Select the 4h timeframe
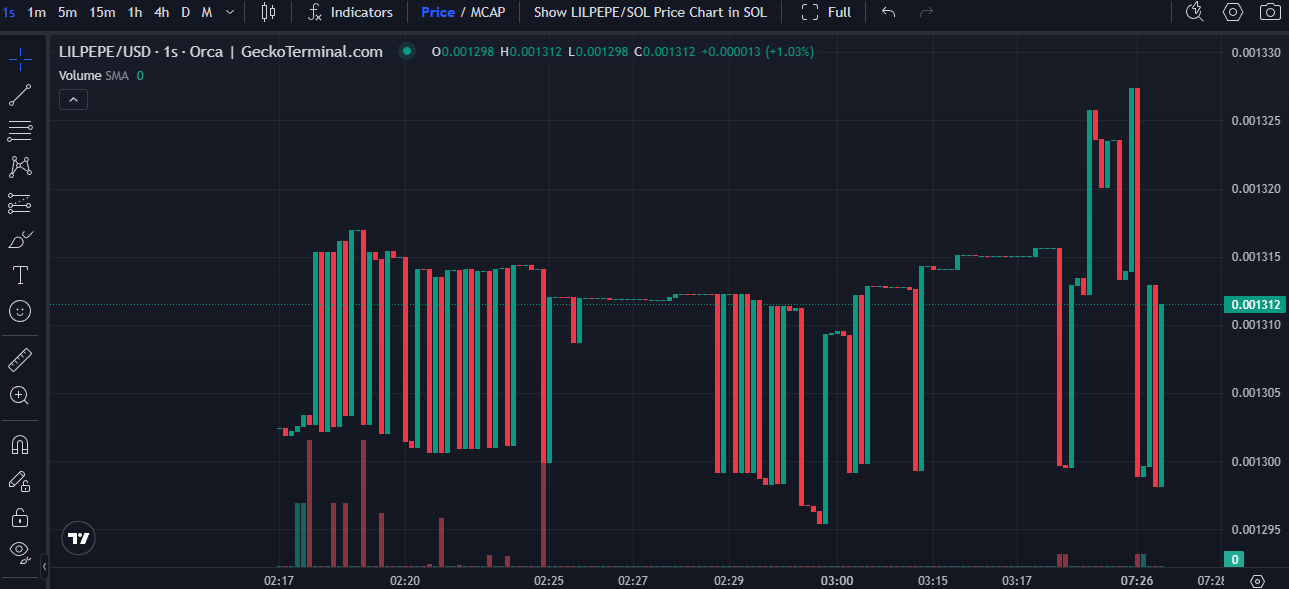Viewport: 1289px width, 589px height. tap(161, 12)
